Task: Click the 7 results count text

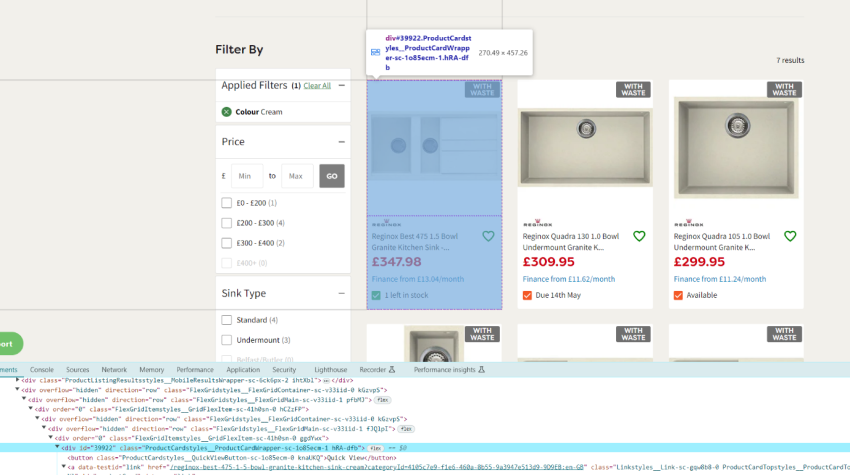Action: coord(790,60)
